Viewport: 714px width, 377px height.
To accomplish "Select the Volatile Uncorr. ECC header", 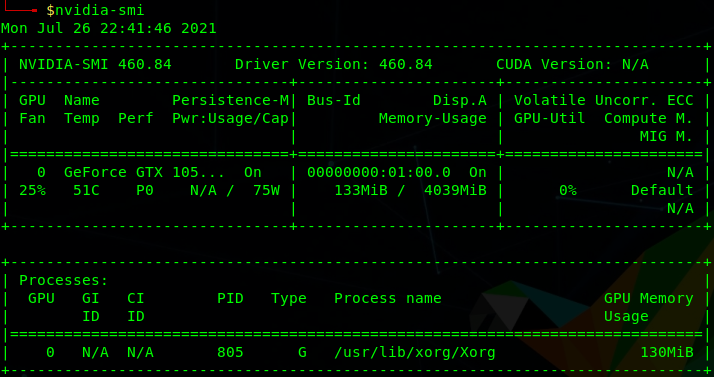I will pyautogui.click(x=604, y=101).
